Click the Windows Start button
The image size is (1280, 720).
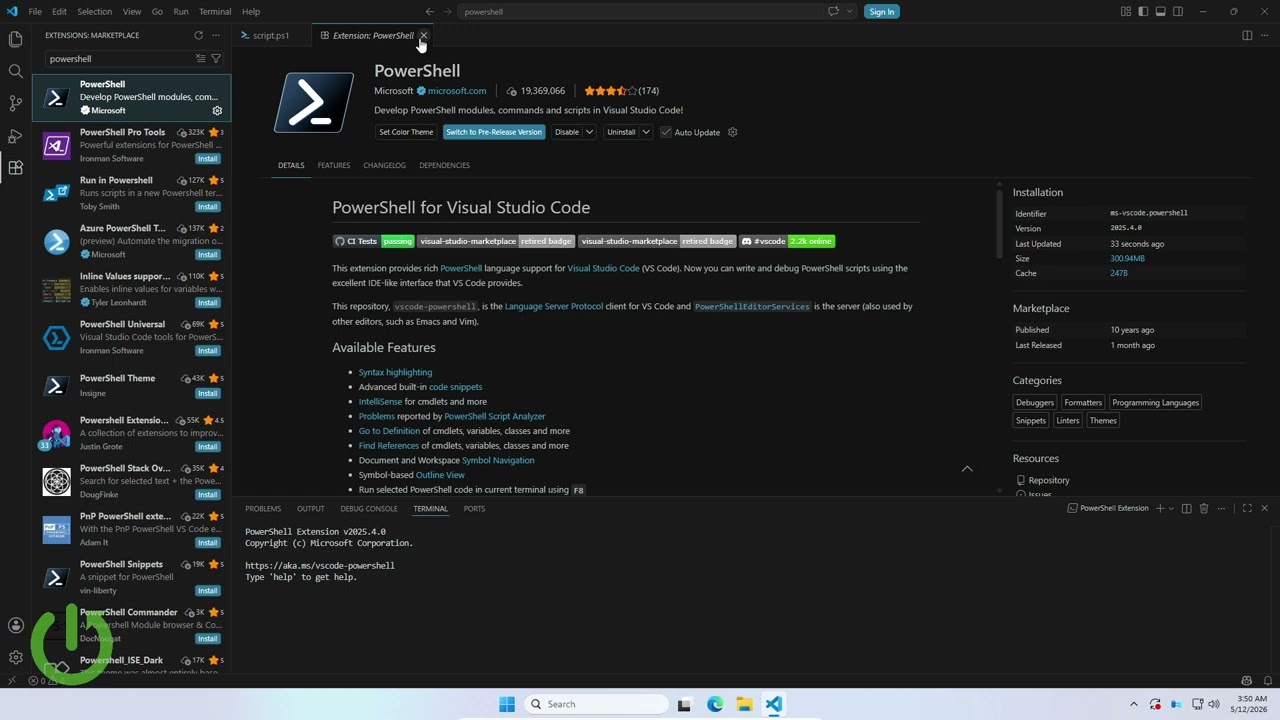tap(507, 704)
